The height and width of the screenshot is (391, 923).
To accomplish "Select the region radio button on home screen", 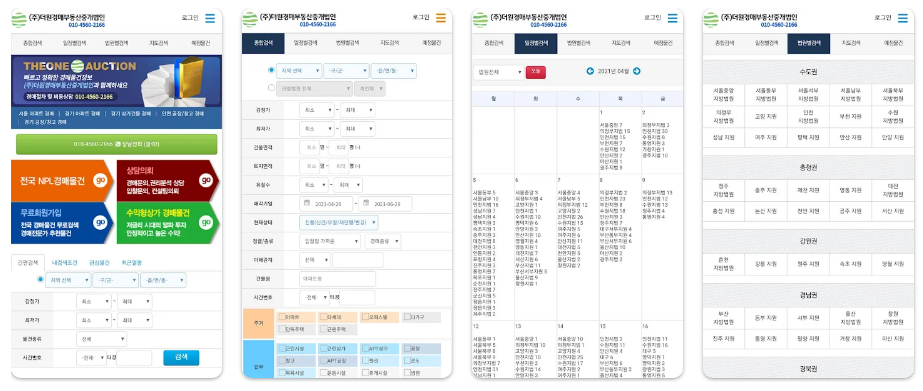I will coord(40,280).
